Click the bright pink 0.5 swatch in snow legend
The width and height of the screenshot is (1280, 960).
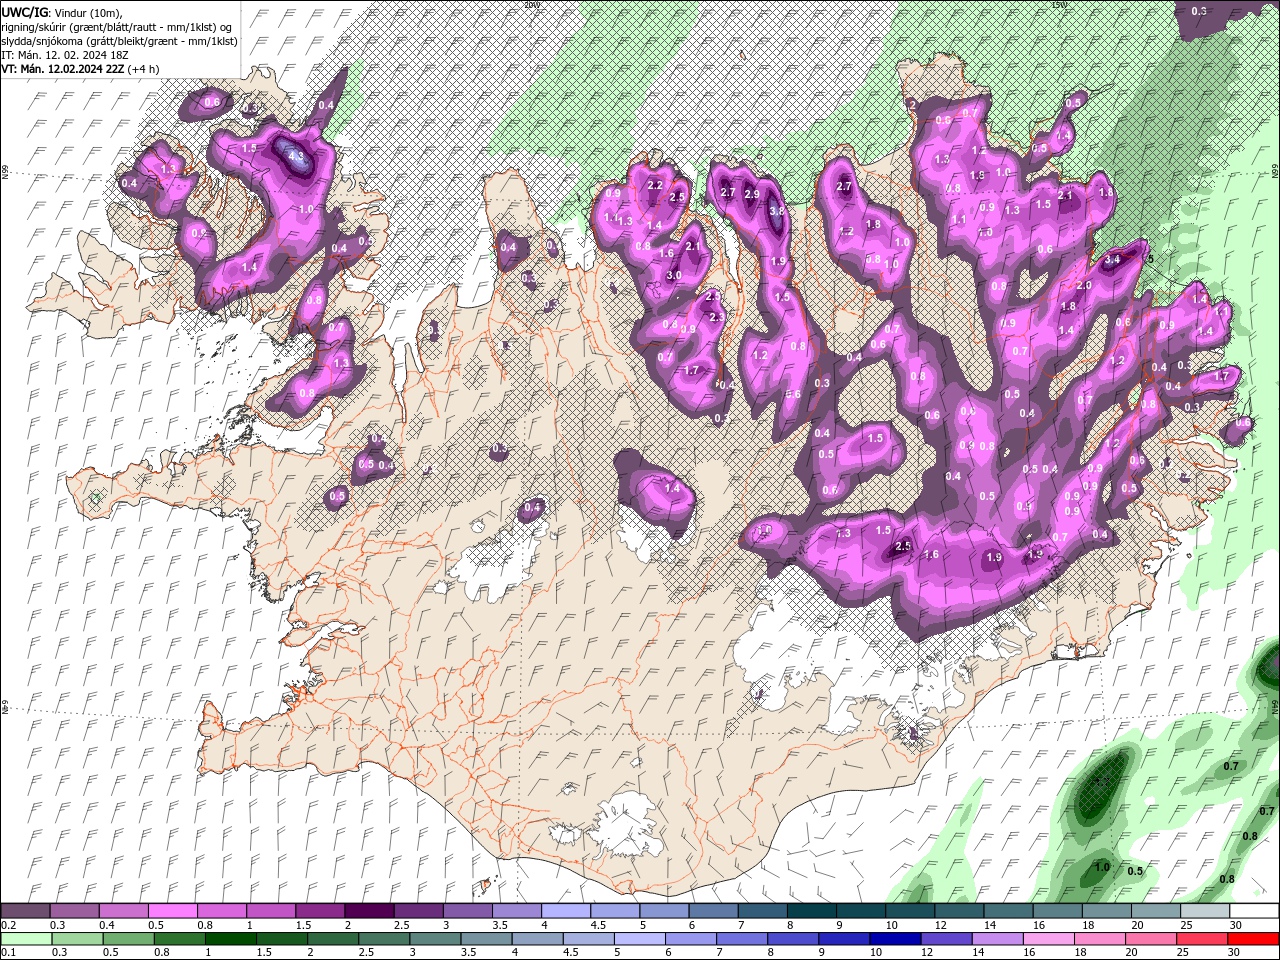click(173, 911)
